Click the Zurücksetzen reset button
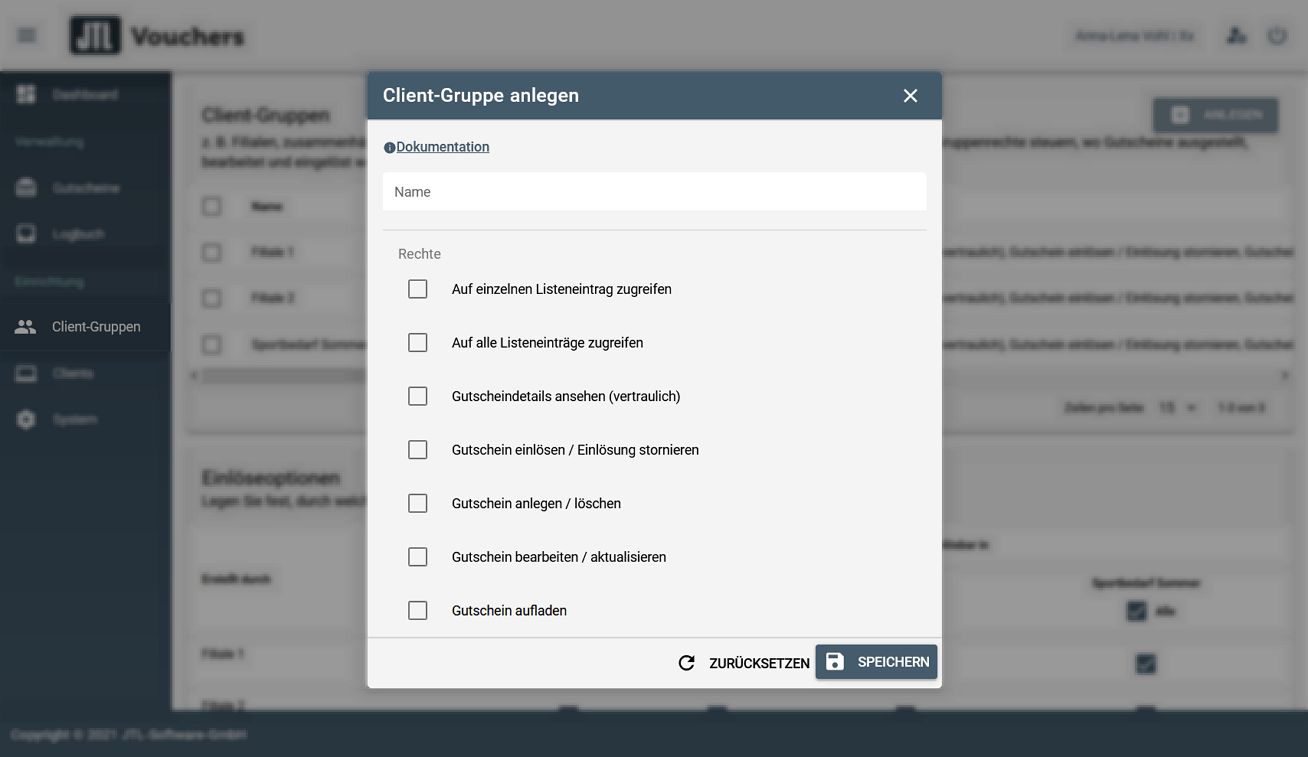Screen dimensions: 1308x757 click(744, 663)
